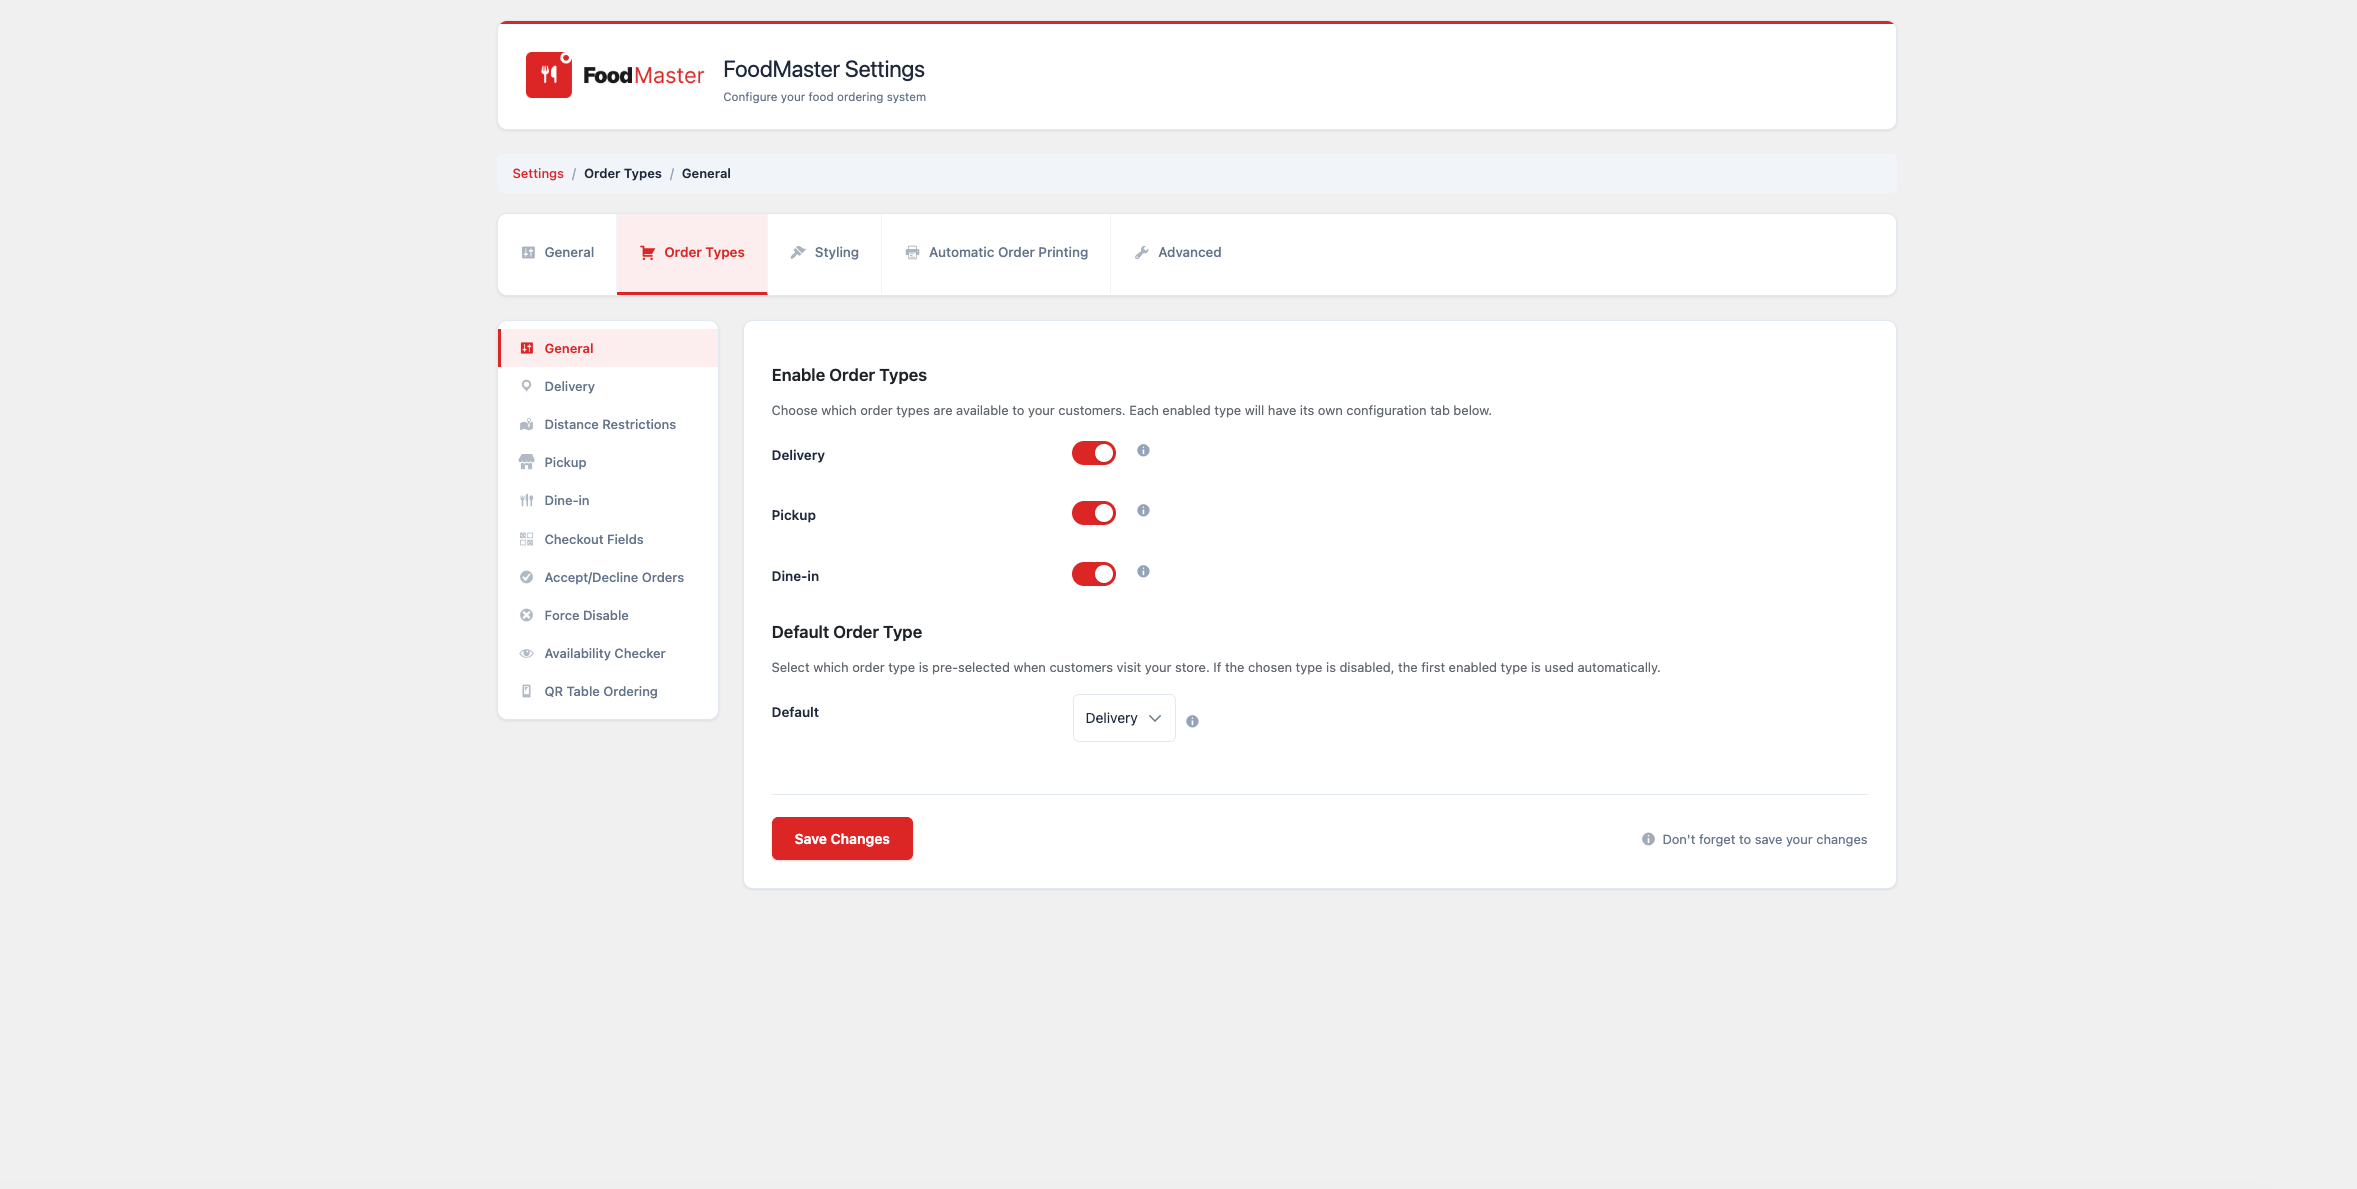
Task: Click the info icon near save reminder
Action: point(1648,839)
